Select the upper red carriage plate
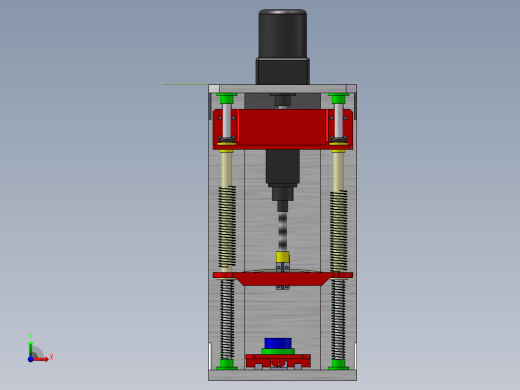Viewport: 520px width, 390px height. click(283, 129)
